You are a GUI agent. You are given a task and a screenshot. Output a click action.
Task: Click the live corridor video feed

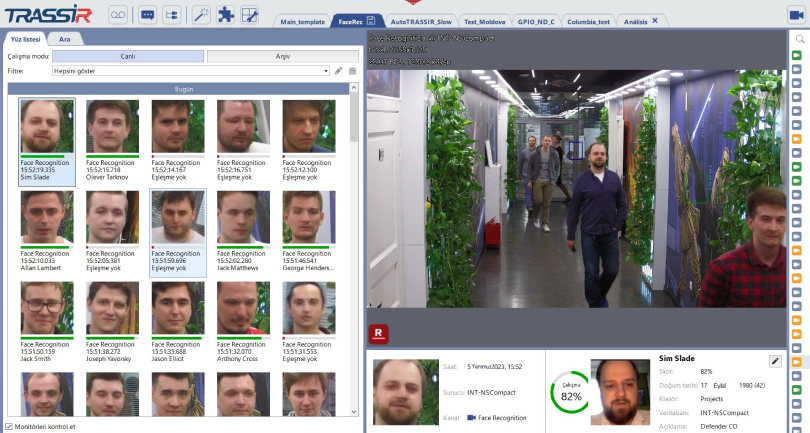(577, 189)
